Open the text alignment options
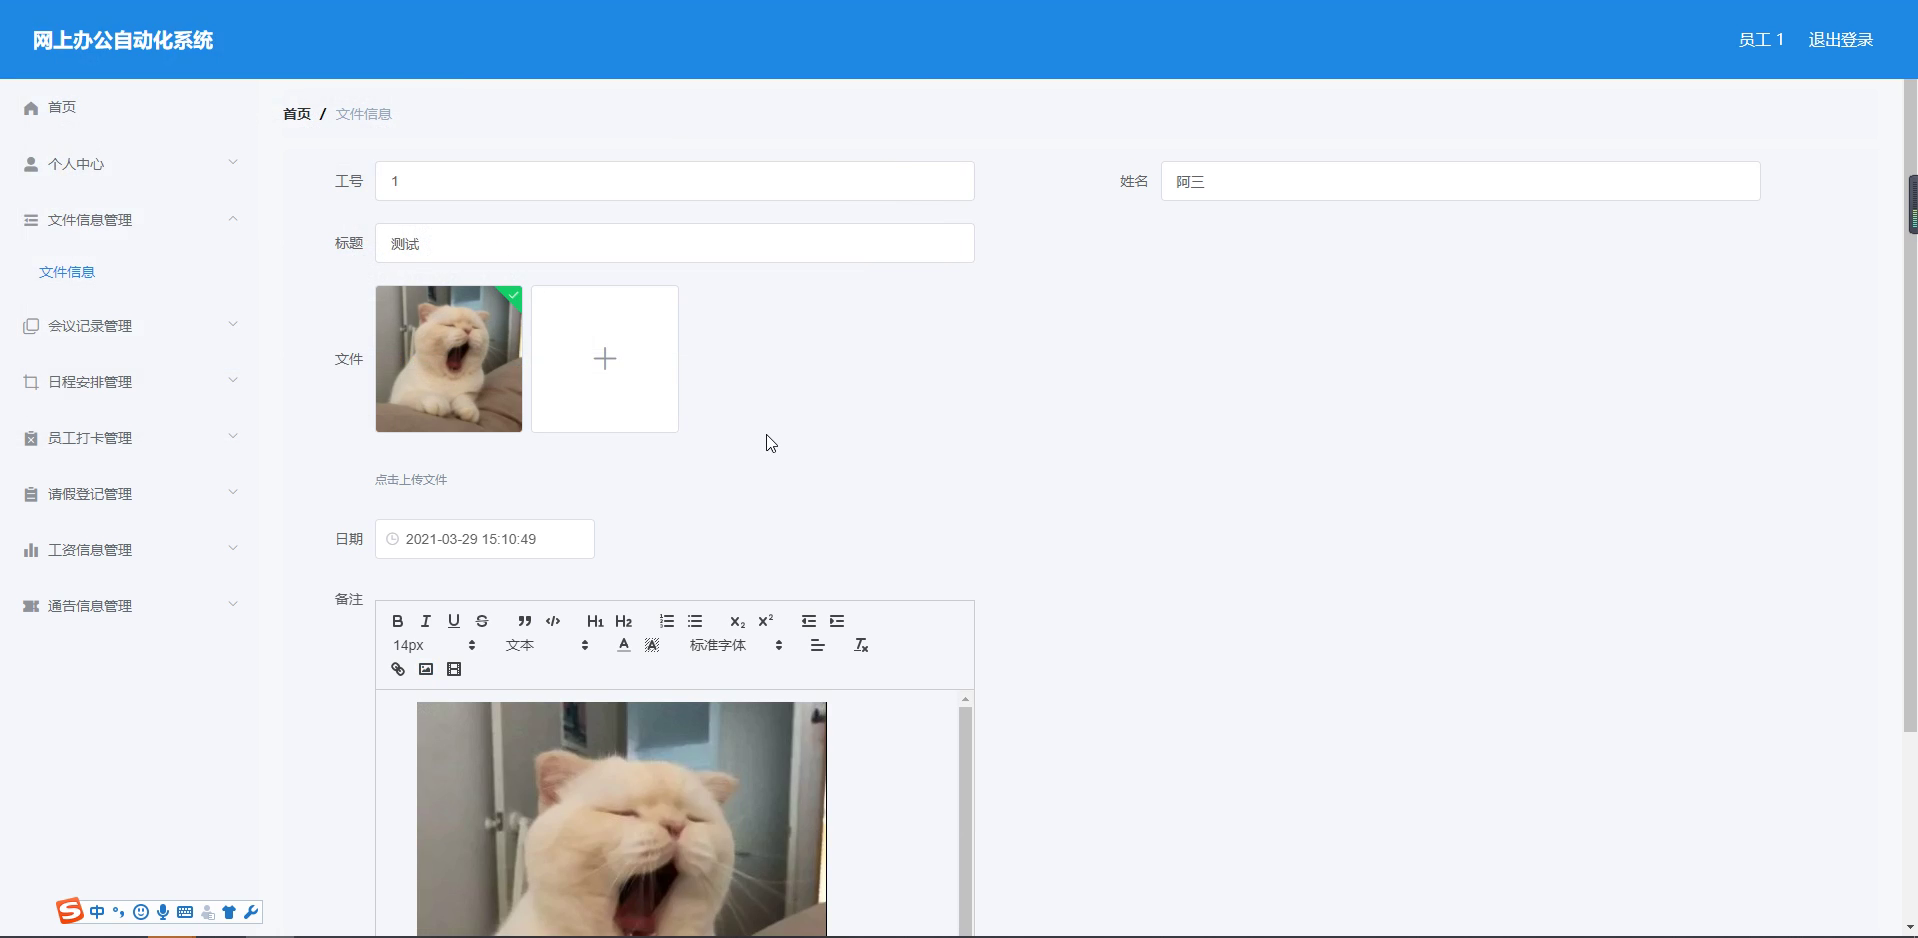This screenshot has height=938, width=1918. 817,645
